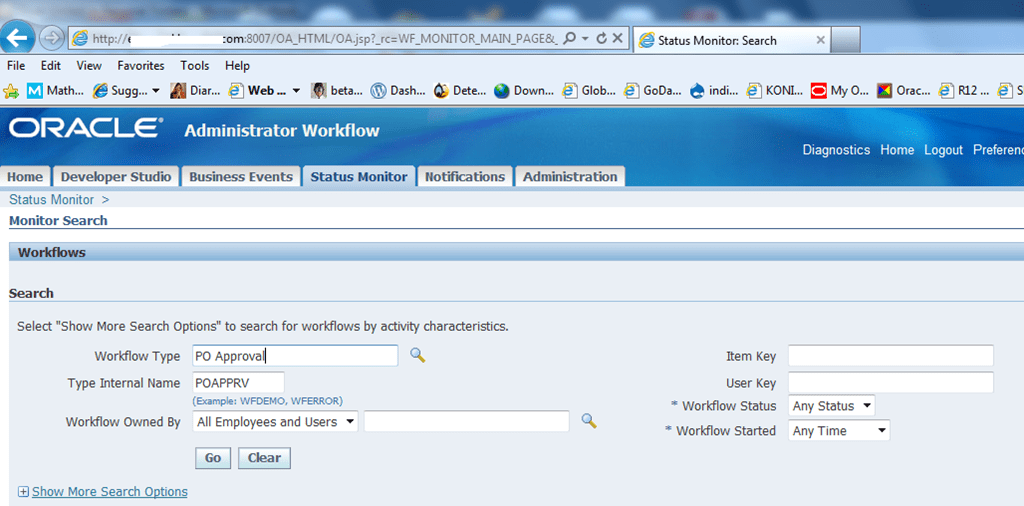Click the browser Forward arrow button

52,39
